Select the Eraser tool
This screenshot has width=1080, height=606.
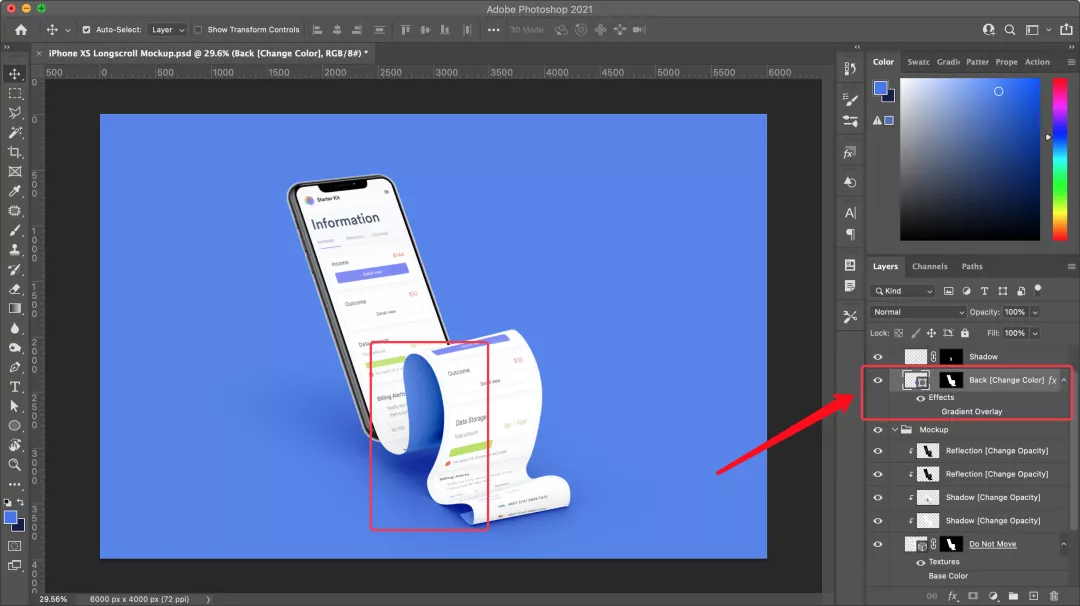15,289
